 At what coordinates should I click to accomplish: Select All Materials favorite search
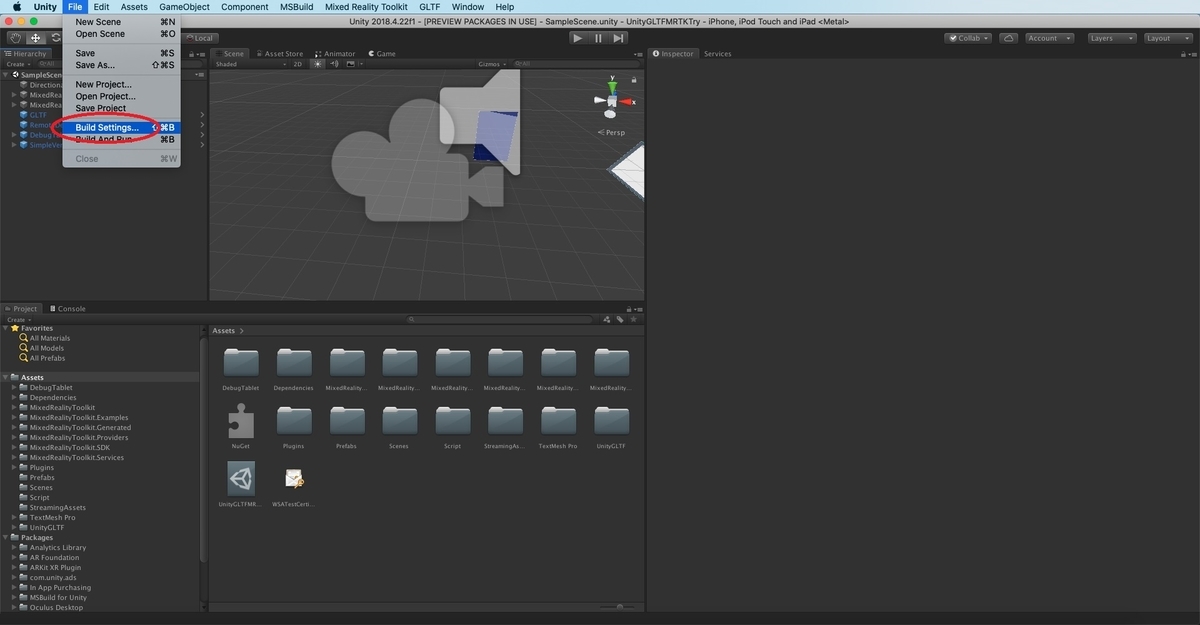tap(50, 338)
